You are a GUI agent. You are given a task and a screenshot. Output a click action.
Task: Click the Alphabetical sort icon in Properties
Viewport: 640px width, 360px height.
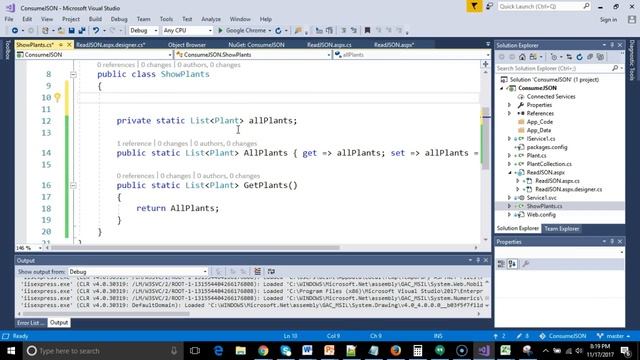tap(512, 264)
